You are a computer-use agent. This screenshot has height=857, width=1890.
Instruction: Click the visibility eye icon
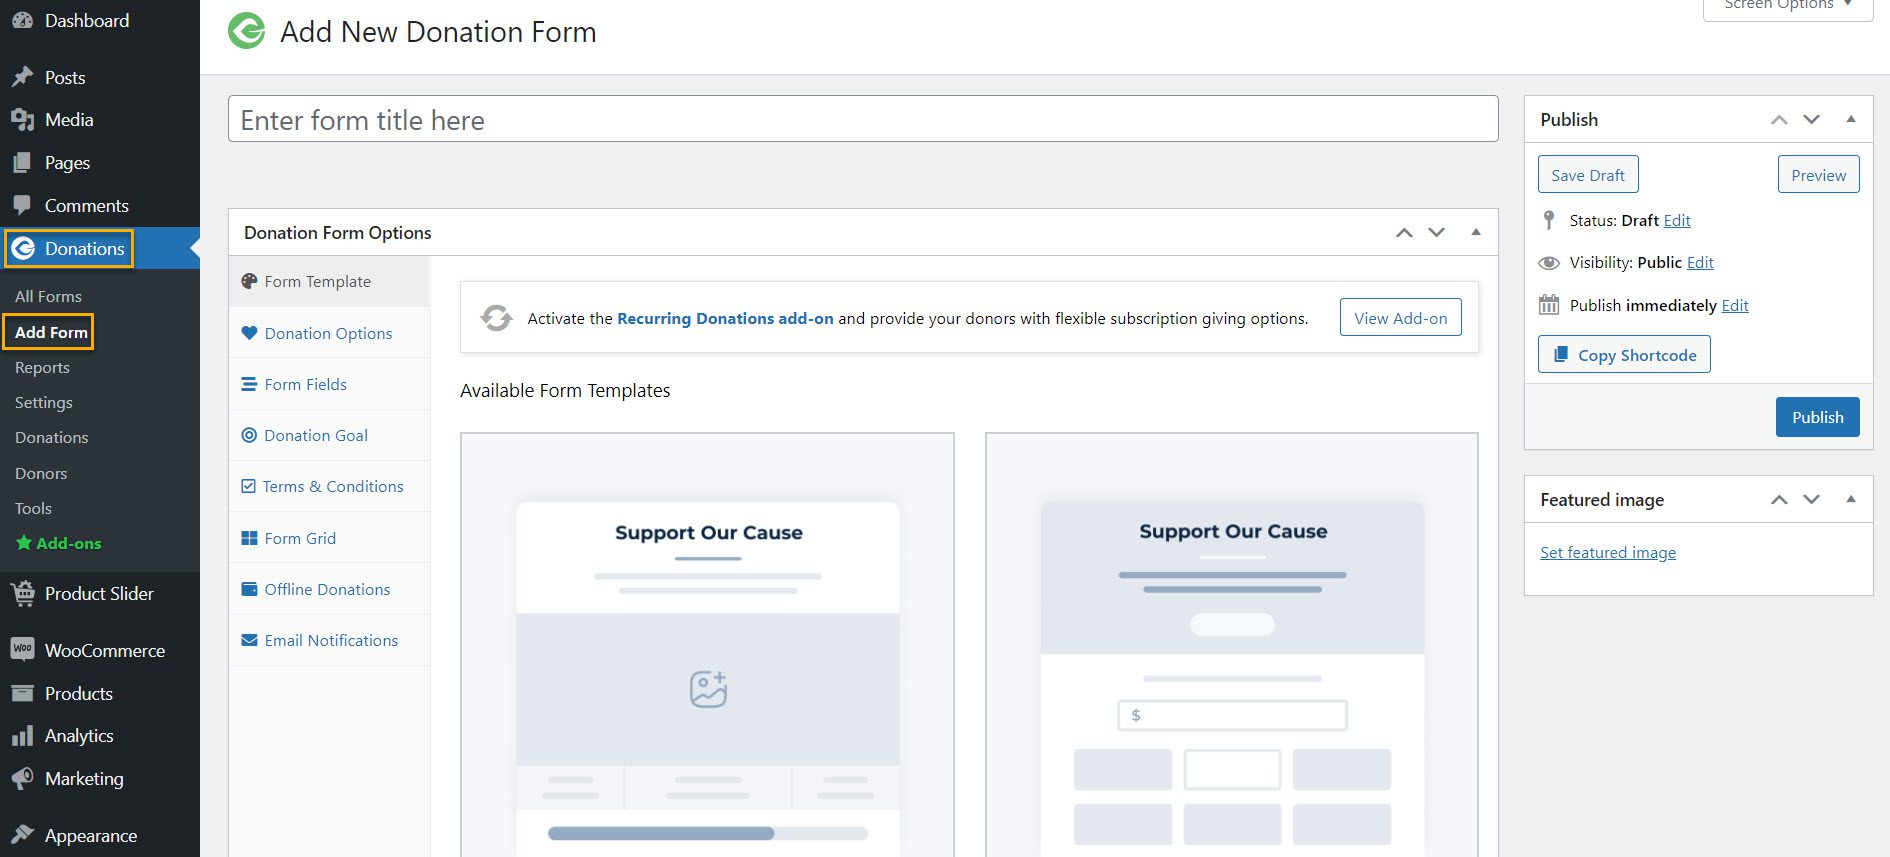[x=1549, y=263]
